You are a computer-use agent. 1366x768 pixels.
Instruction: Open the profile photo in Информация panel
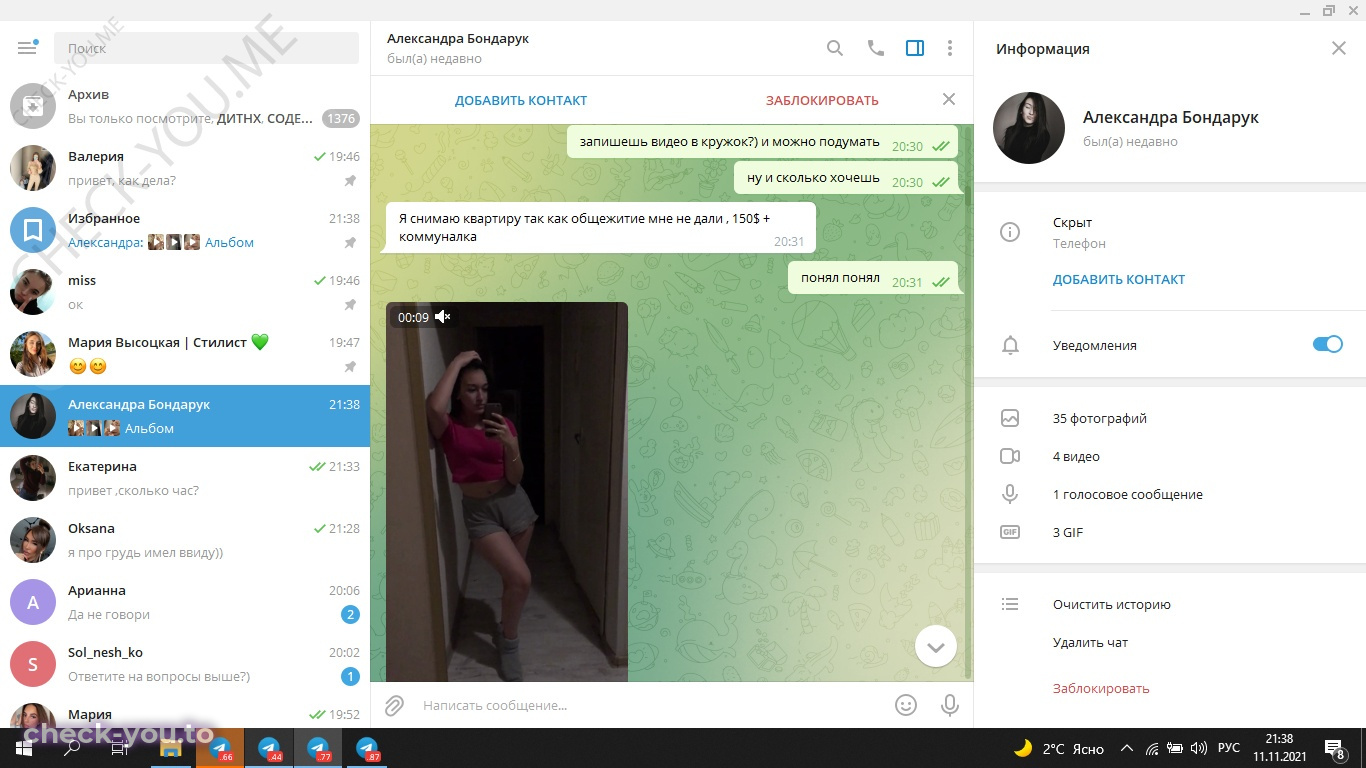pos(1029,128)
